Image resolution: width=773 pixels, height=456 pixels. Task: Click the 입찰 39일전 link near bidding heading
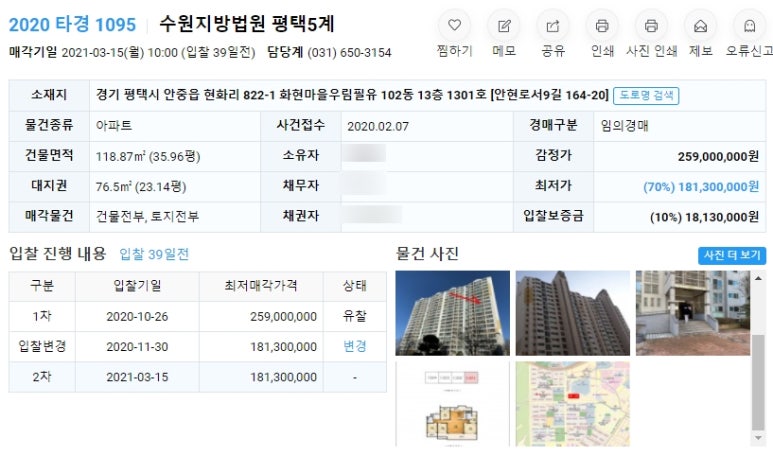154,254
